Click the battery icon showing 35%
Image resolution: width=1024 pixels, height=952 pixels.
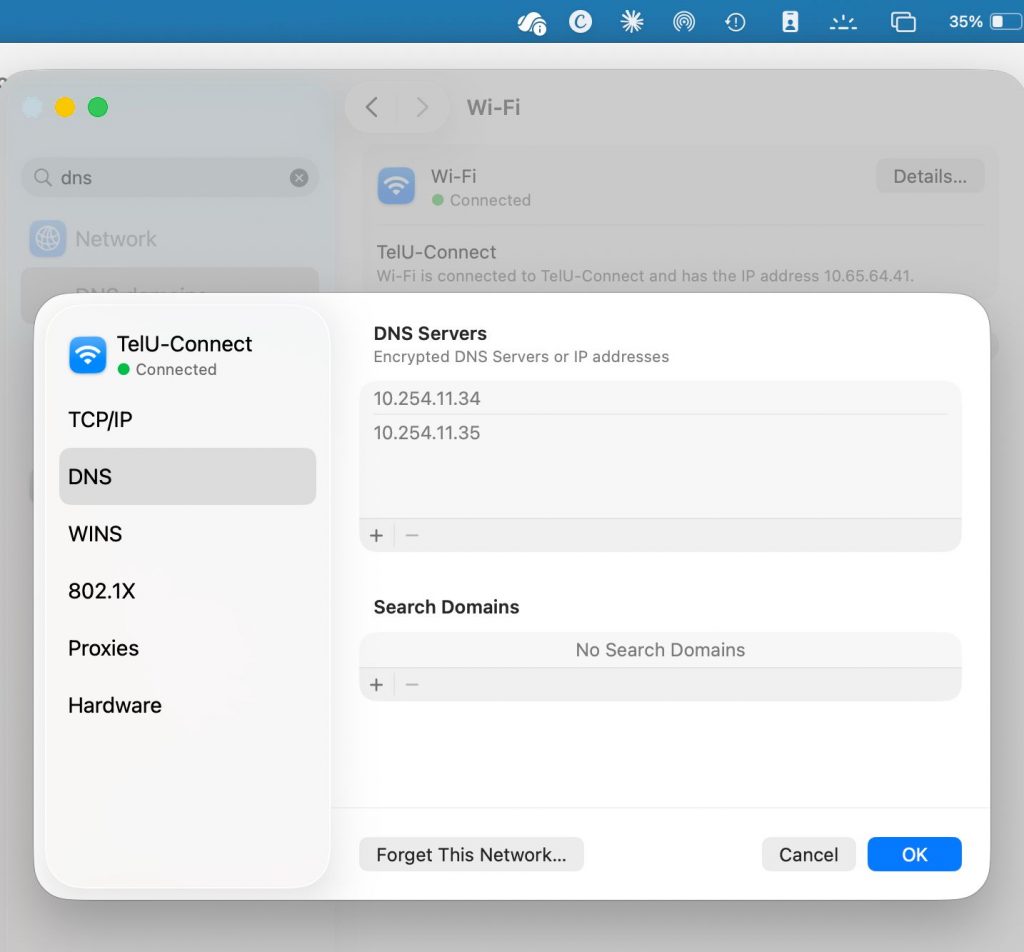pyautogui.click(x=1006, y=22)
